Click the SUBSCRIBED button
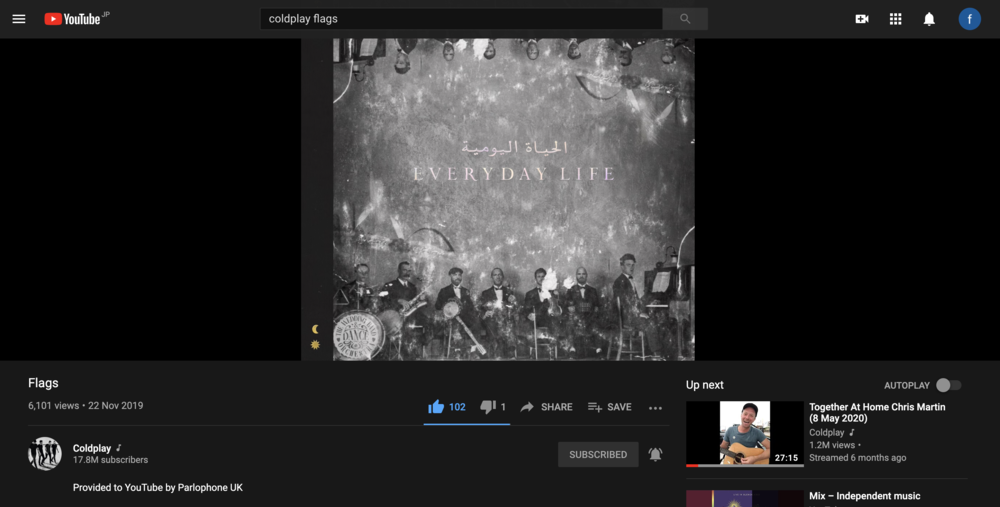This screenshot has width=1000, height=507. 598,455
